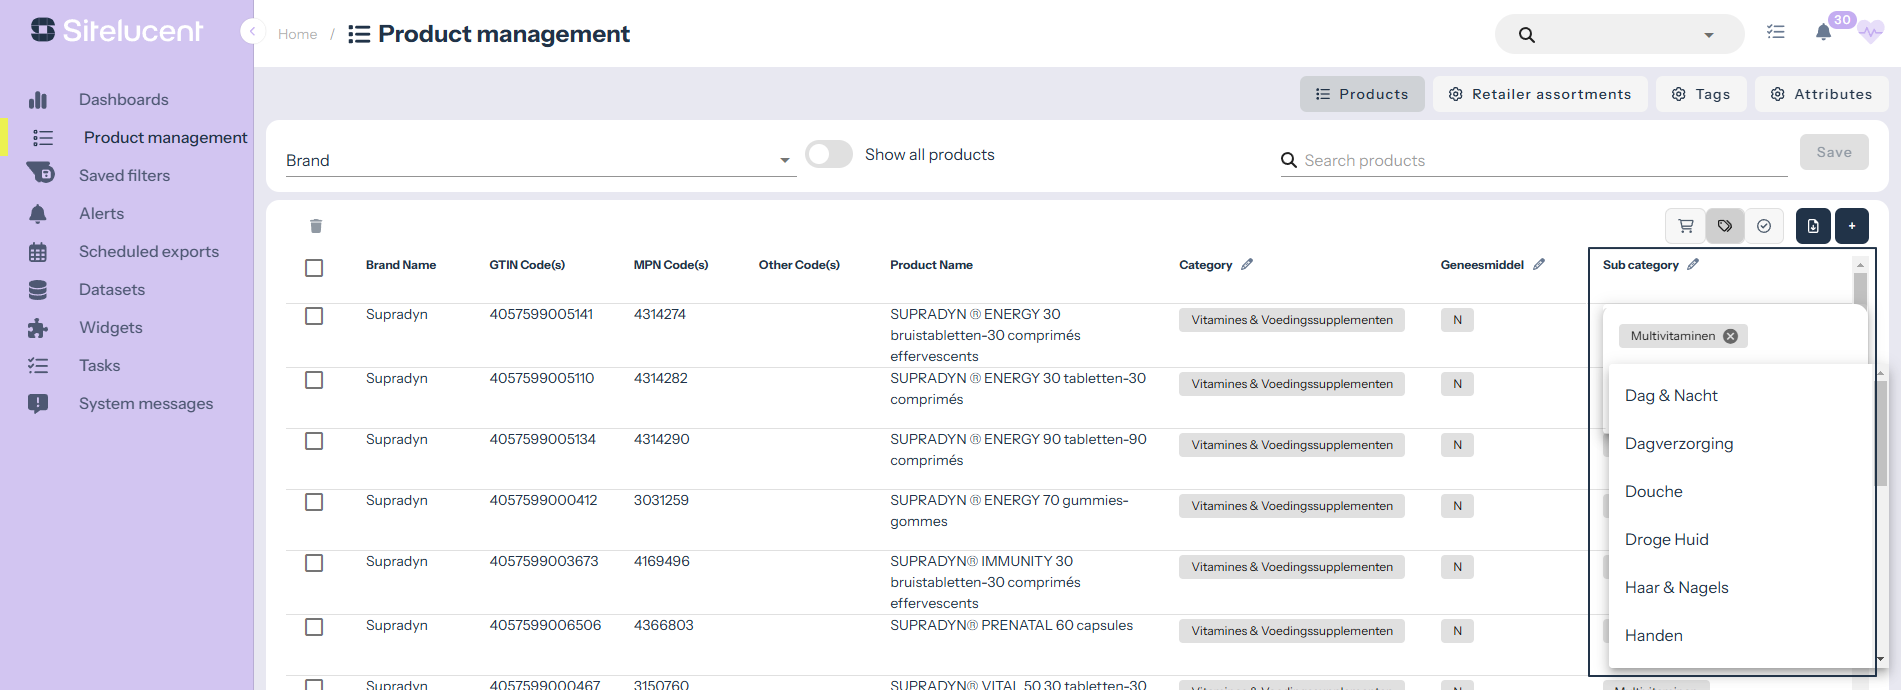This screenshot has width=1901, height=690.
Task: Collapse the sidebar with the chevron button
Action: (x=251, y=32)
